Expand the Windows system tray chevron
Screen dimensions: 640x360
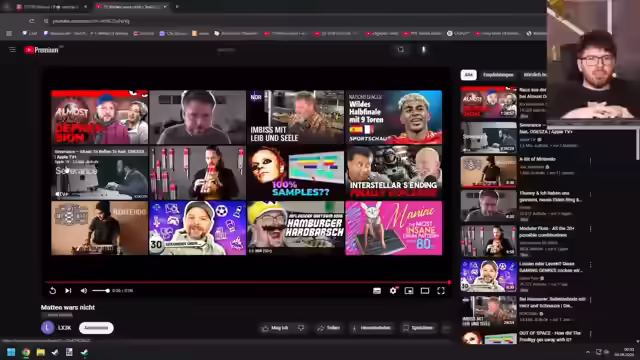coord(588,352)
